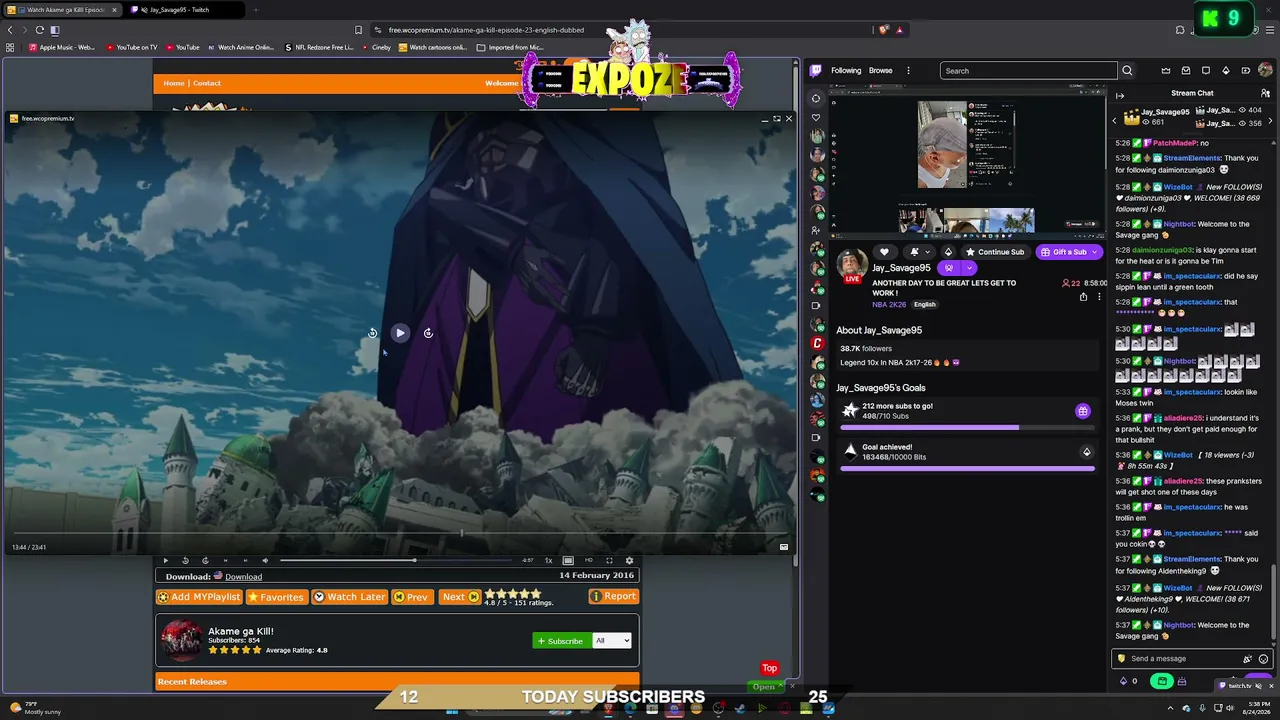The height and width of the screenshot is (720, 1280).
Task: Open the 1x playback speed menu
Action: coord(548,561)
